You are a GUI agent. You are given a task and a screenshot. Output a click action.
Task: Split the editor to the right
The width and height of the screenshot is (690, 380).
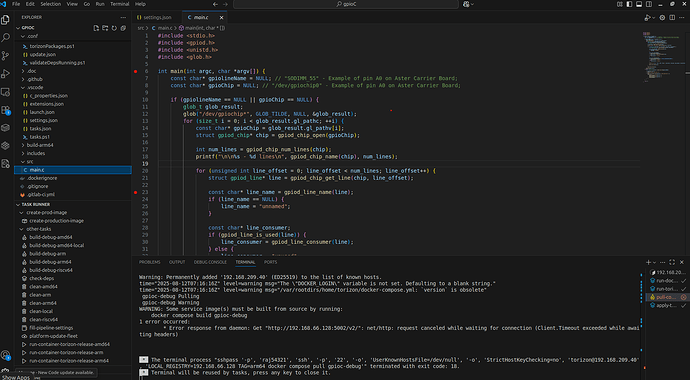click(x=672, y=18)
